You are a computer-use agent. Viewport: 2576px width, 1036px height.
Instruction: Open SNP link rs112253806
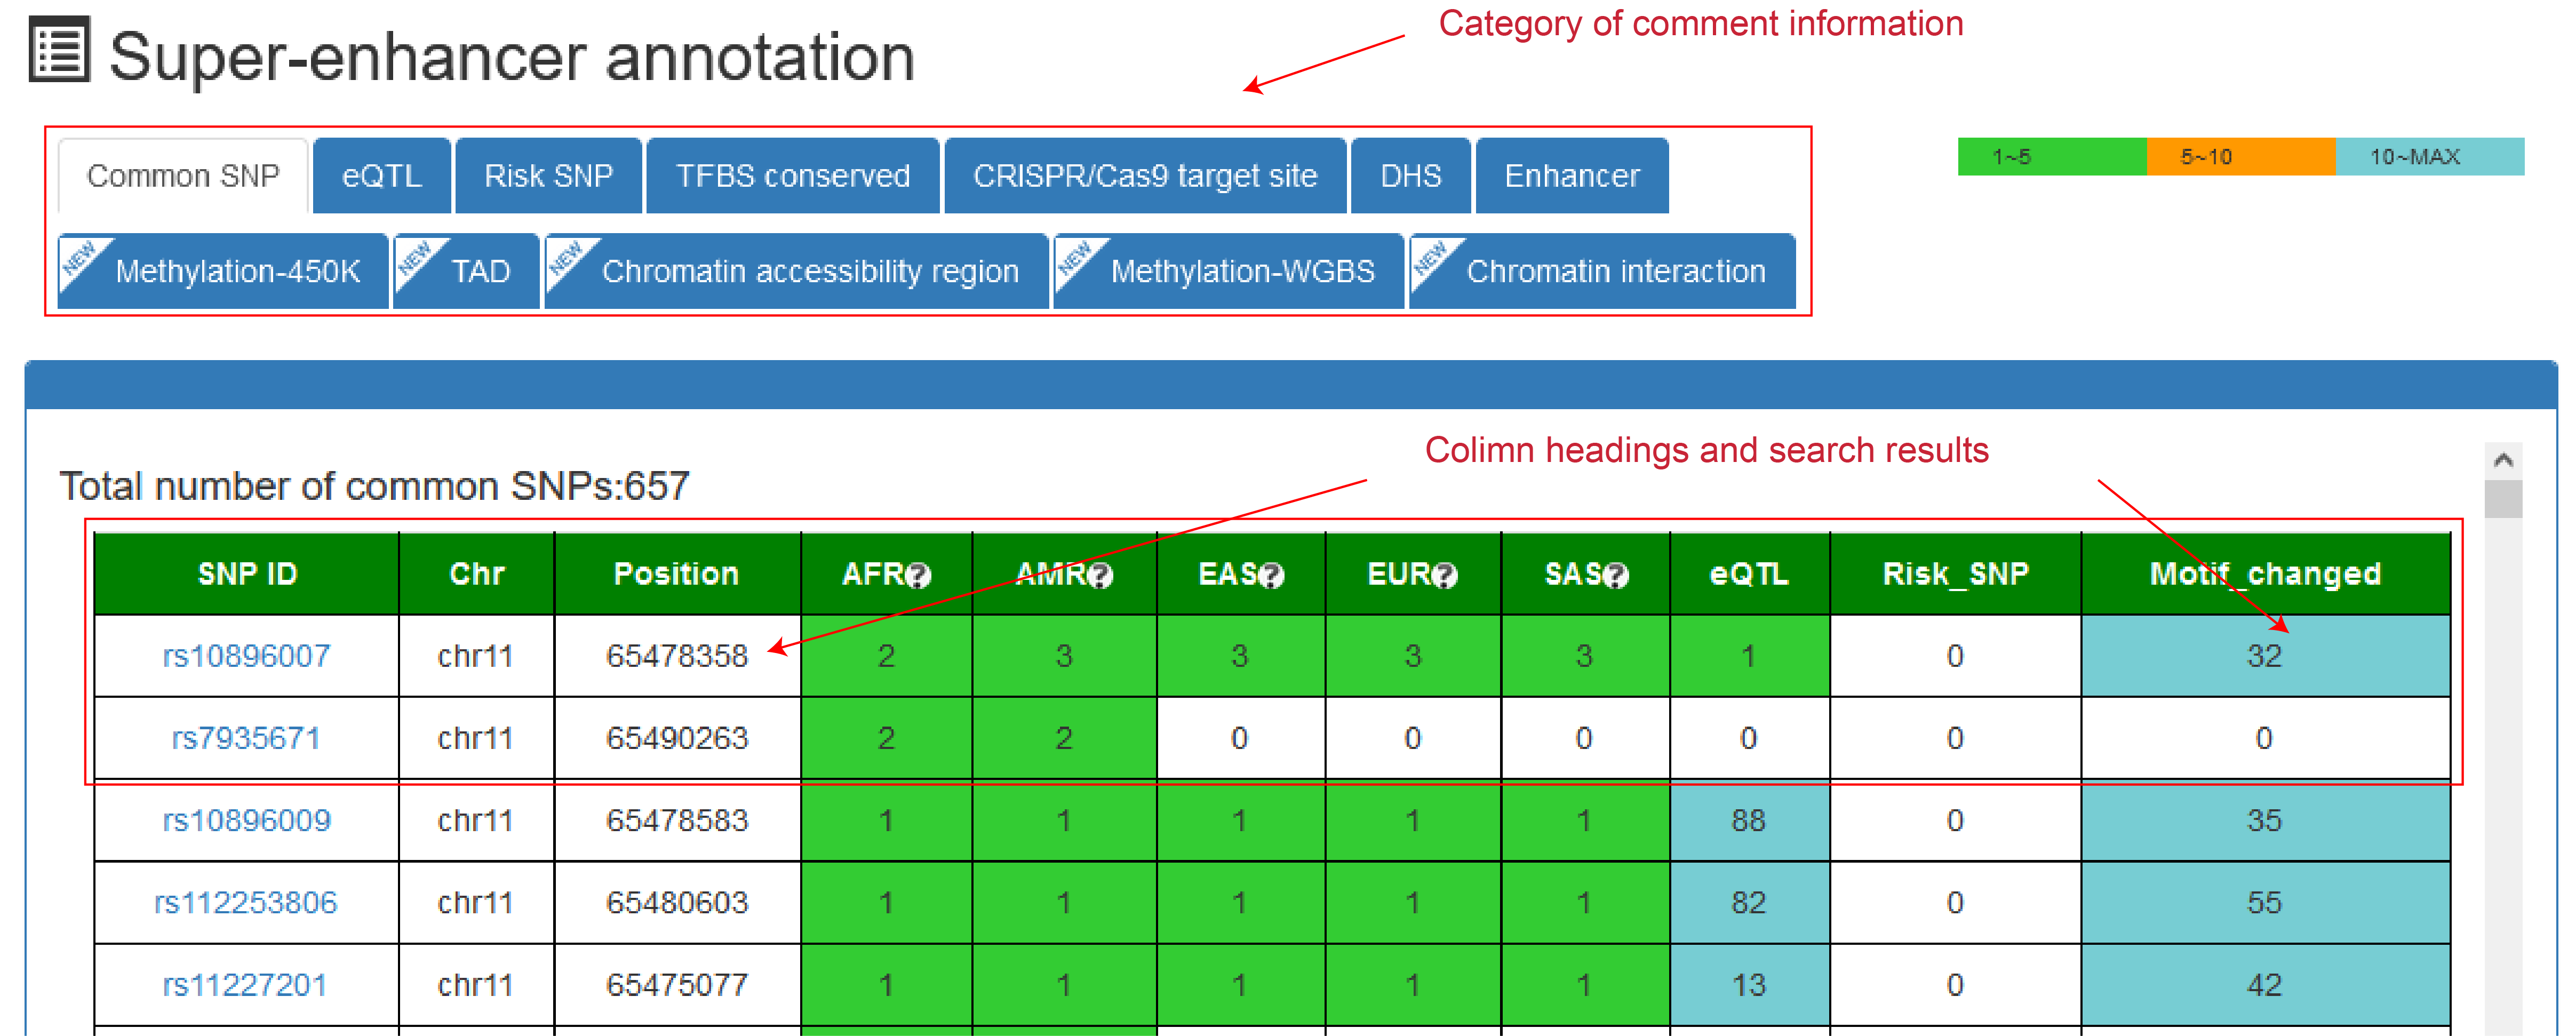(246, 902)
